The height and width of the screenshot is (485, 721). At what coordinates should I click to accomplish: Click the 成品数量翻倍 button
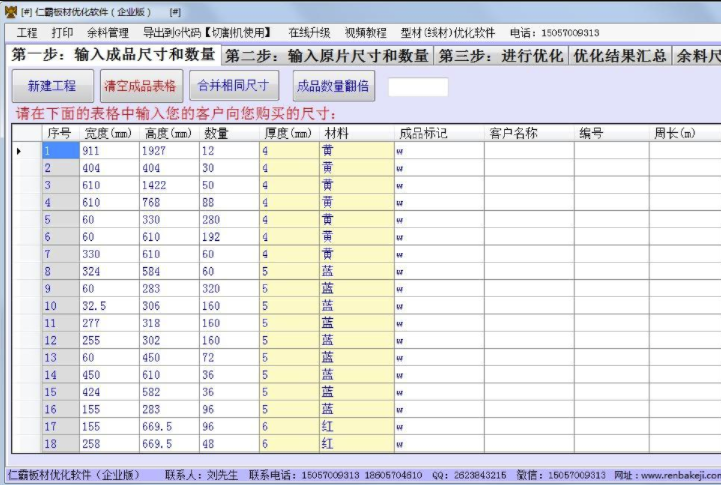[x=333, y=86]
